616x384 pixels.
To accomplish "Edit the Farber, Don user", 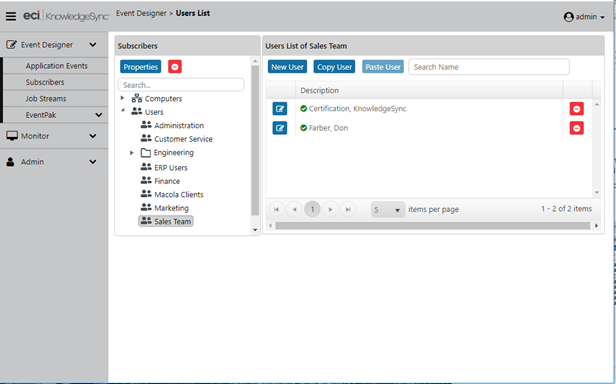I will 280,128.
